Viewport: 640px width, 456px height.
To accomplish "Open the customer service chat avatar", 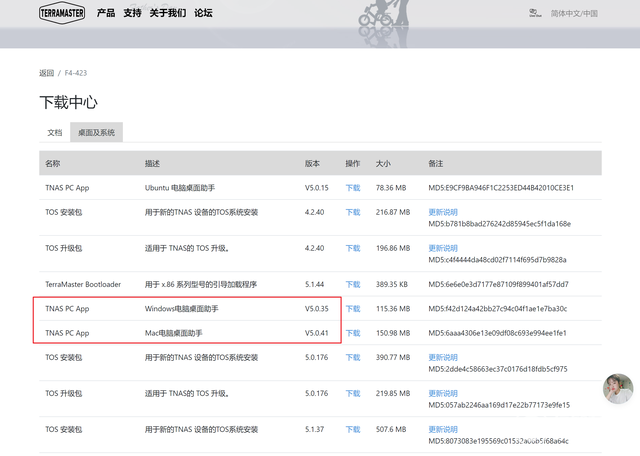I will point(618,389).
